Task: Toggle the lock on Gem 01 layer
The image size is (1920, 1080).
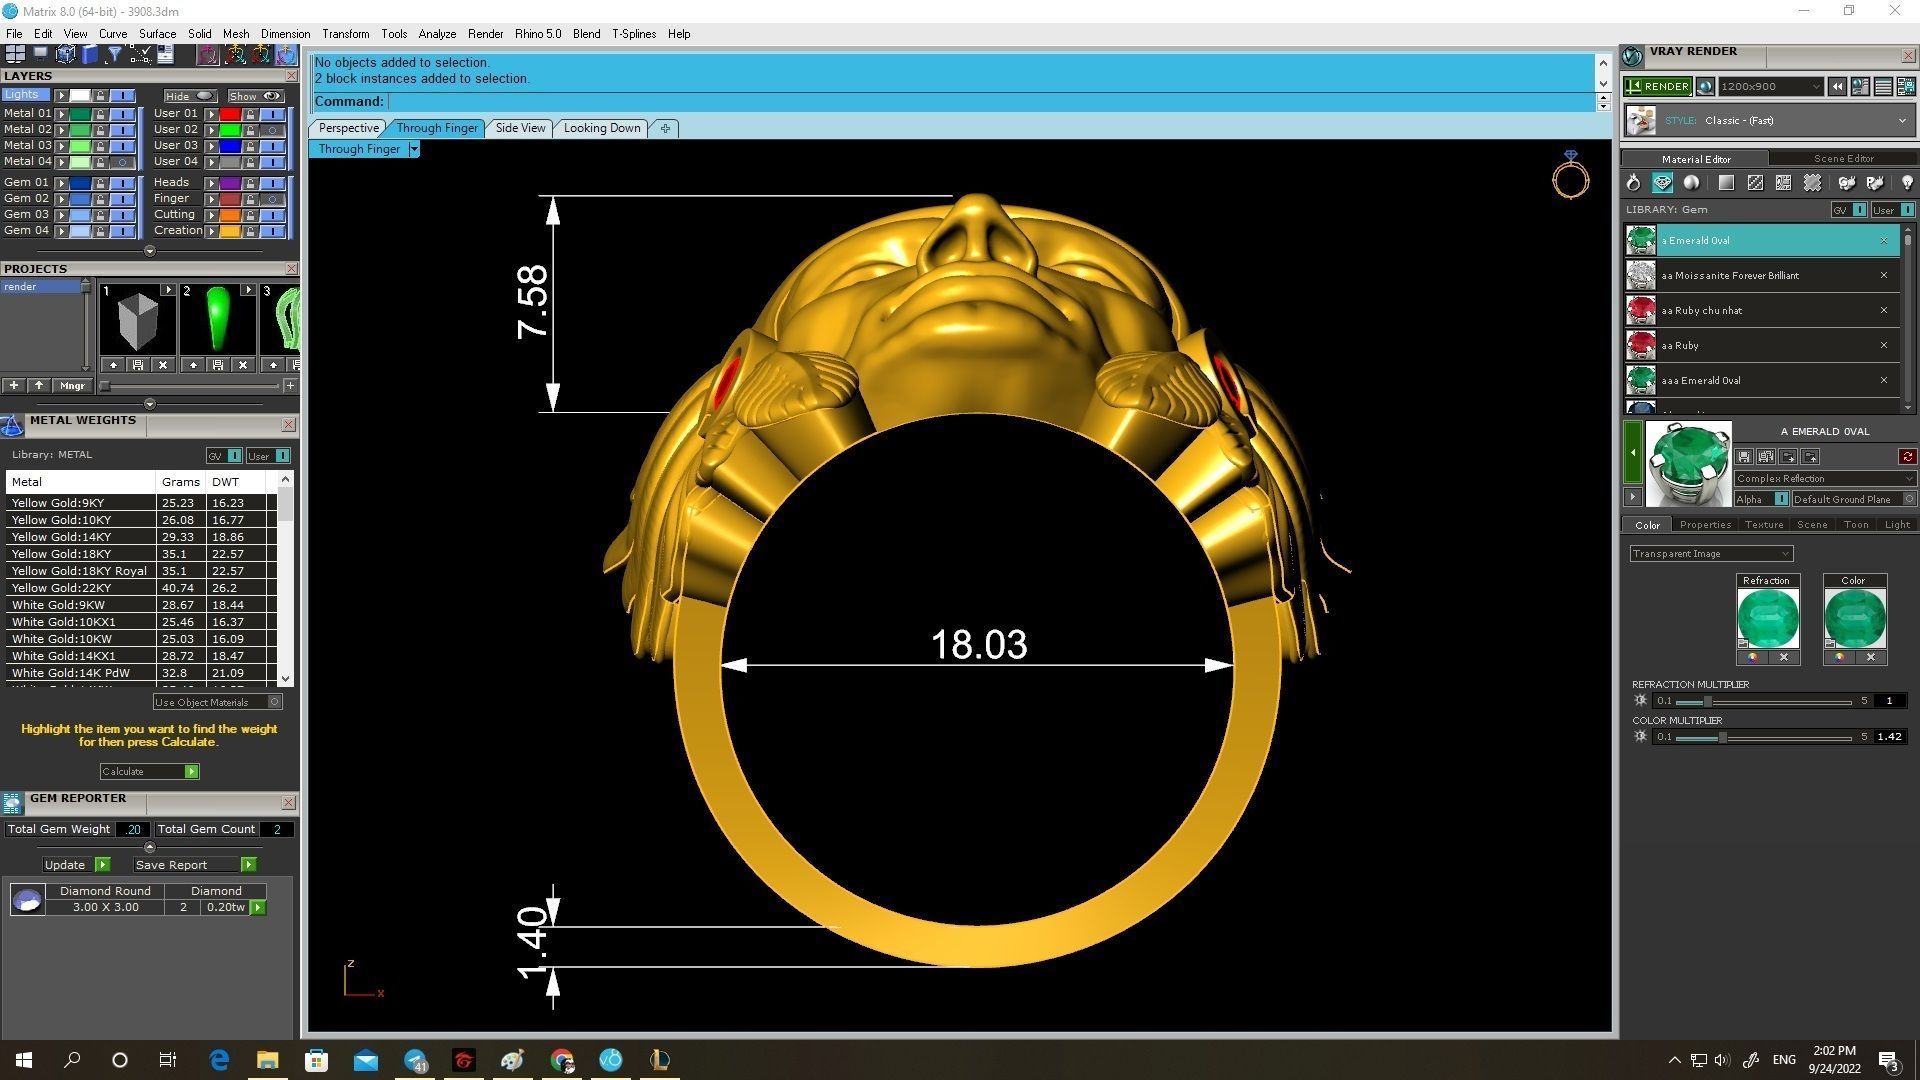Action: pos(100,183)
